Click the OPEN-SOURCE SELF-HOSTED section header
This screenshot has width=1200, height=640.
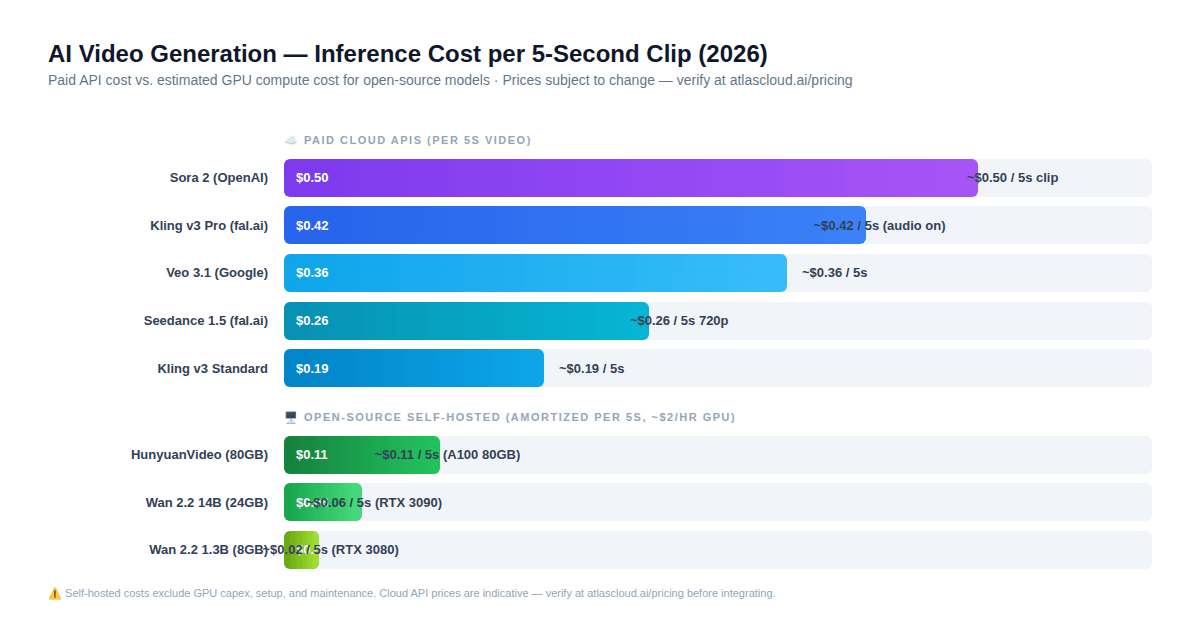point(519,417)
